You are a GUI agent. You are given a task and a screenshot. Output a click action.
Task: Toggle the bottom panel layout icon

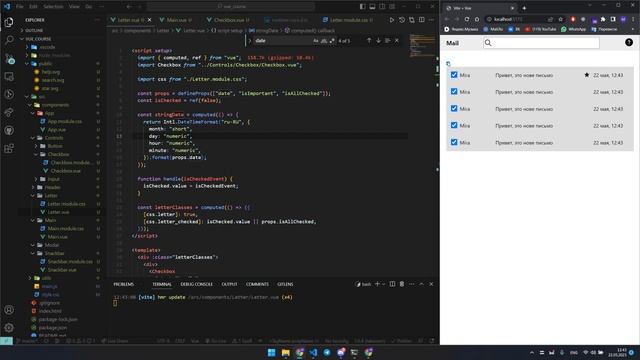click(372, 7)
